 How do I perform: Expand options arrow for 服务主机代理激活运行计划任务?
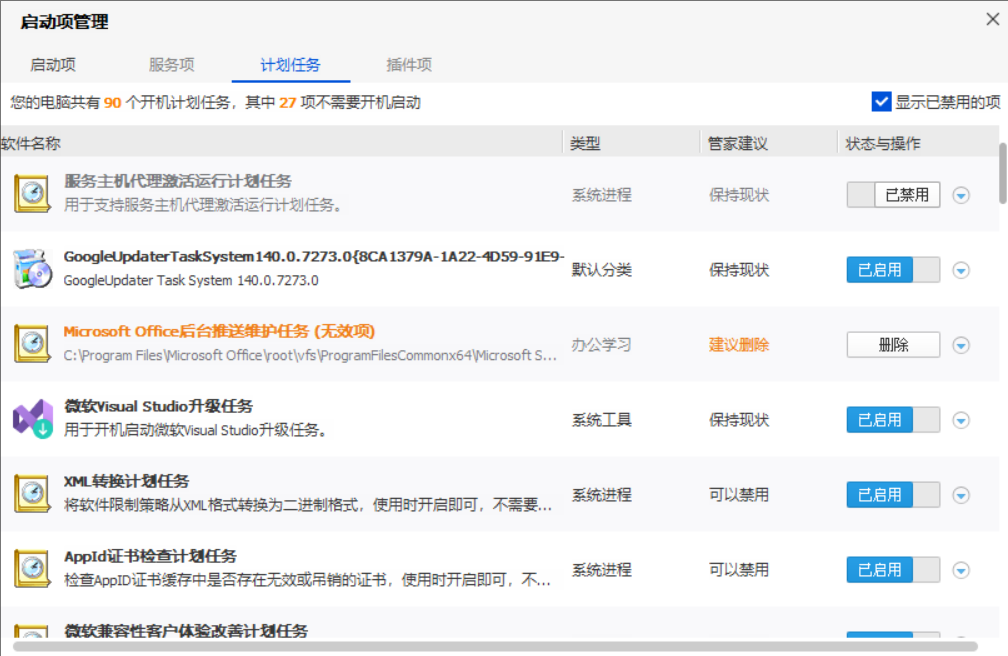coord(961,195)
